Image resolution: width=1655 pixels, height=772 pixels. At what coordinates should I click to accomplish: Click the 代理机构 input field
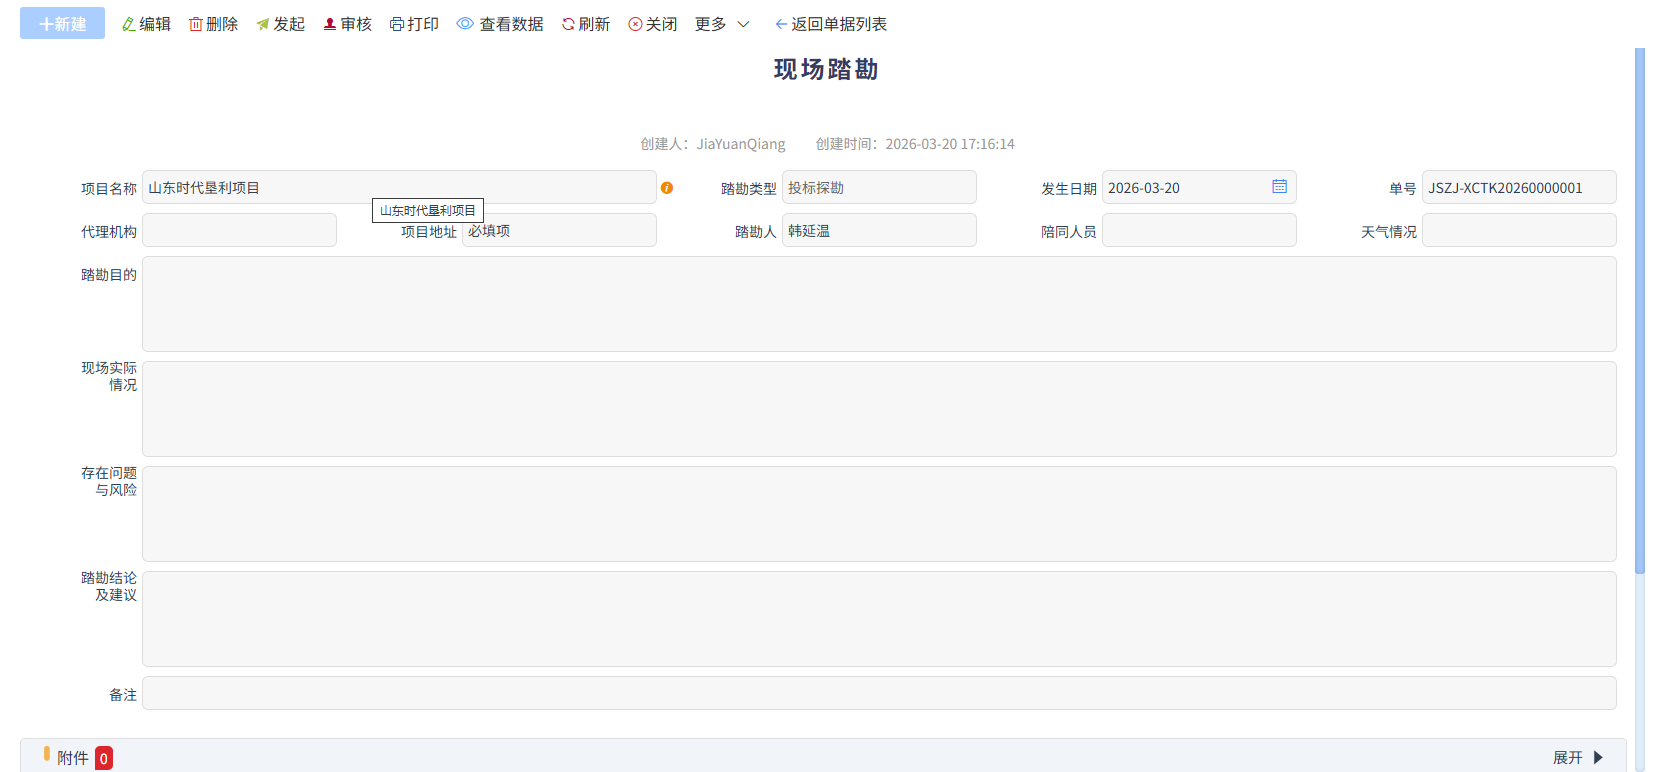coord(239,230)
